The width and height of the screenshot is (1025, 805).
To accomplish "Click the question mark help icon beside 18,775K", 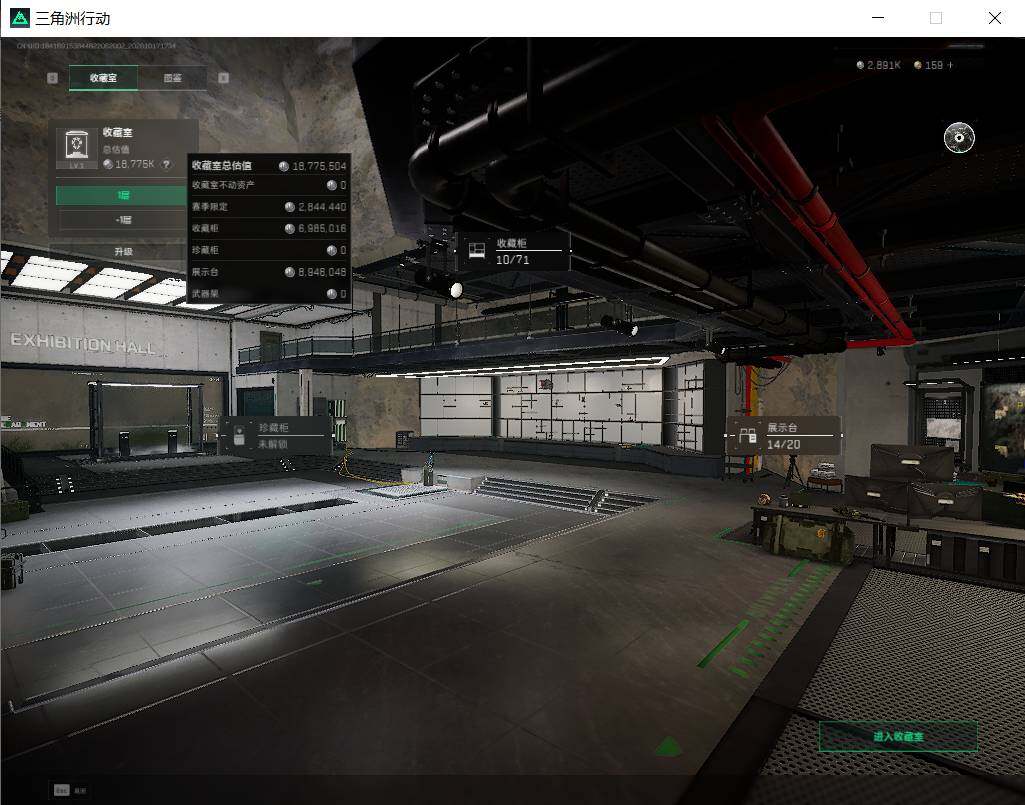I will 167,164.
